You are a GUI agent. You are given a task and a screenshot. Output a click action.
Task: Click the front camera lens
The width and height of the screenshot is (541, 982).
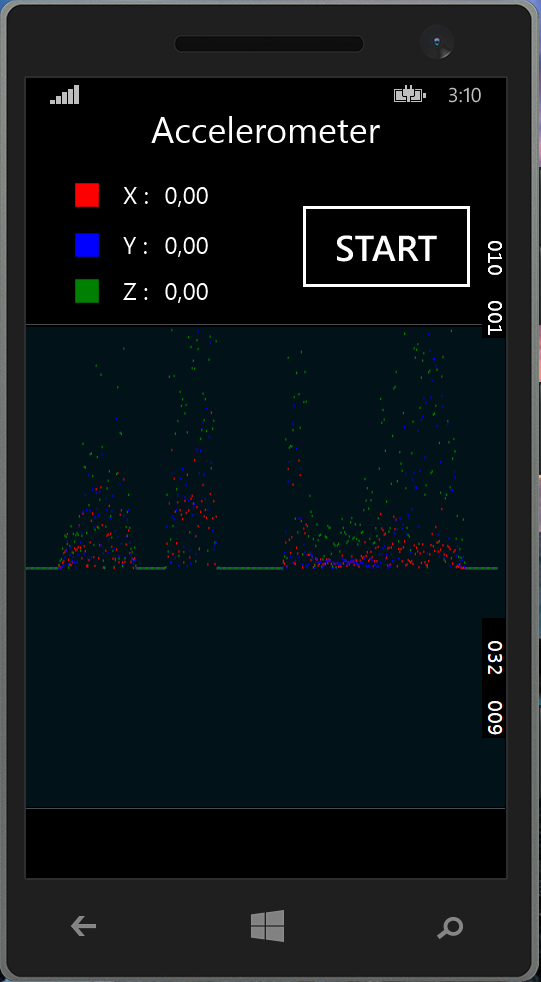tap(436, 43)
